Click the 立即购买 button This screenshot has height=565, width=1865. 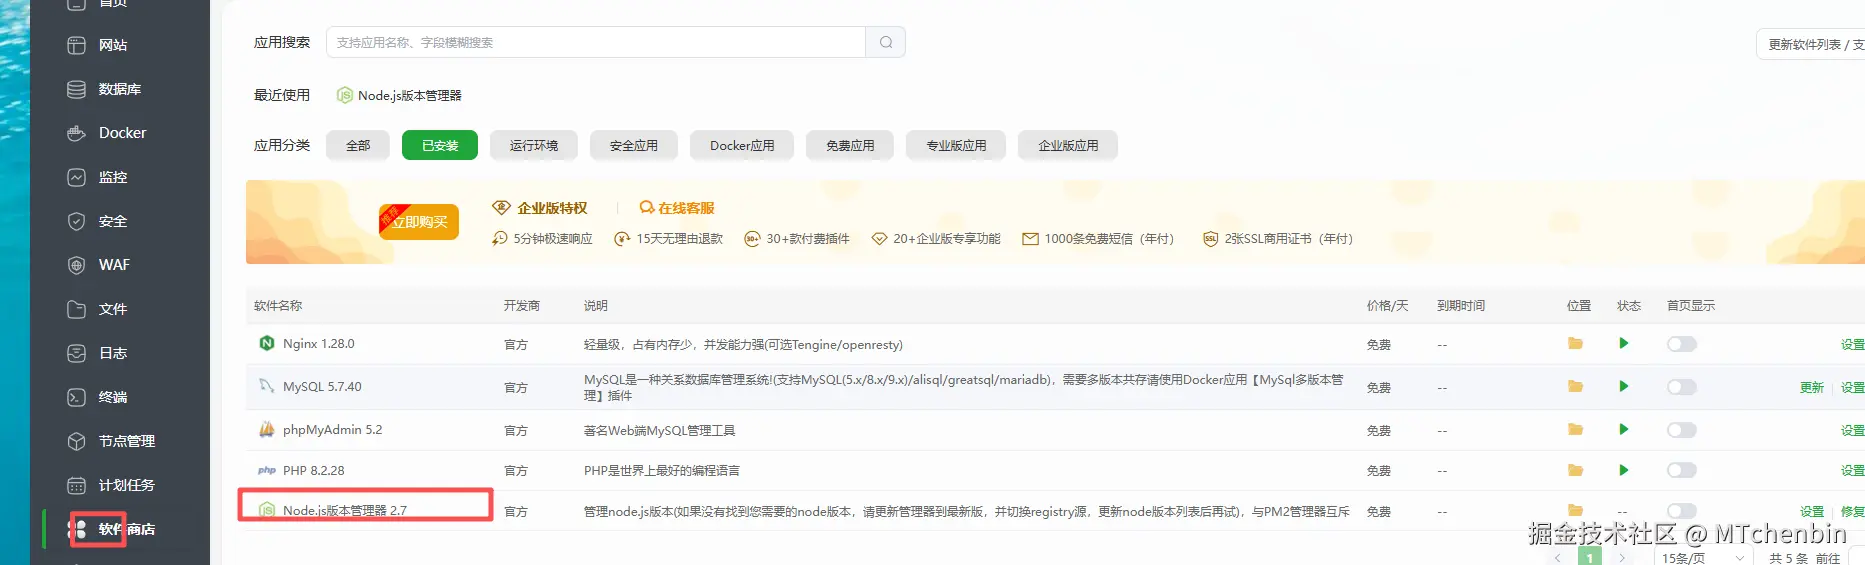click(x=419, y=222)
